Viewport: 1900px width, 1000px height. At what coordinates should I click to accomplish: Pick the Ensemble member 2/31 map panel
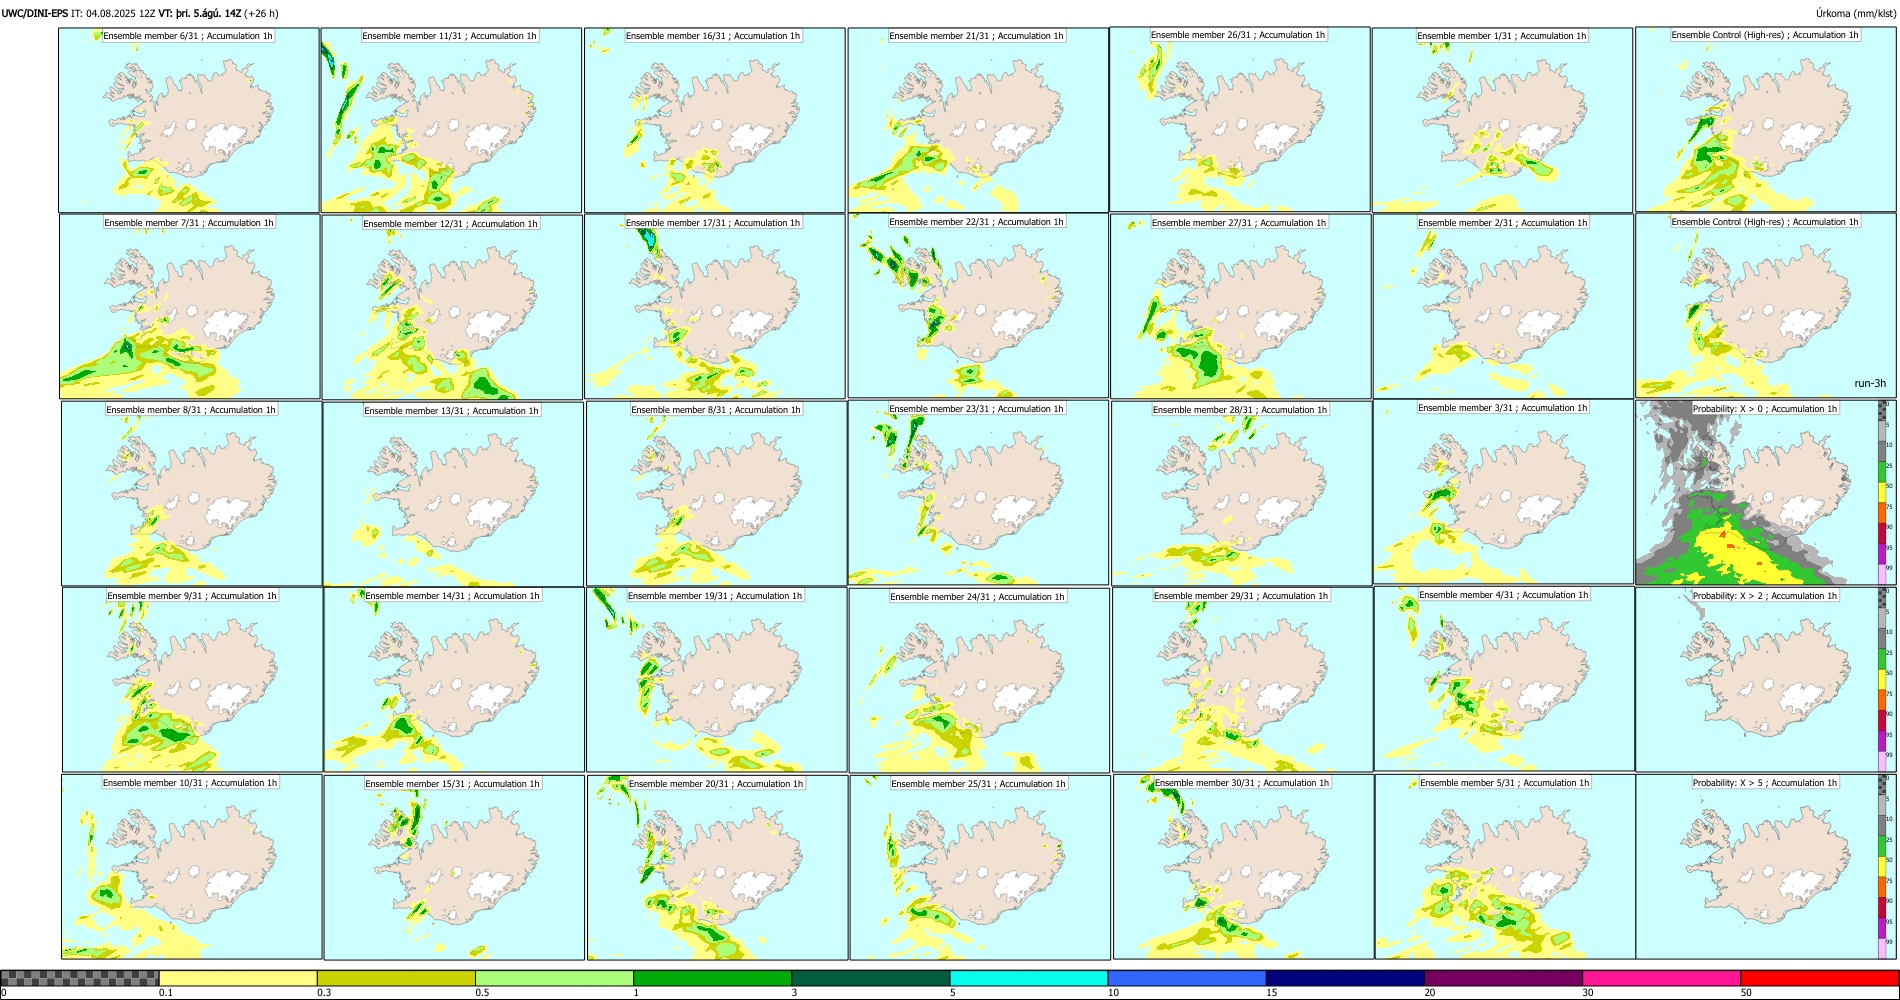coord(1503,306)
